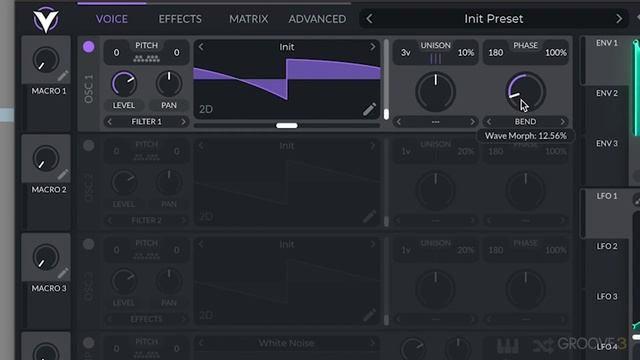
Task: Click OSC 1 unison detune 10% value
Action: click(x=466, y=53)
